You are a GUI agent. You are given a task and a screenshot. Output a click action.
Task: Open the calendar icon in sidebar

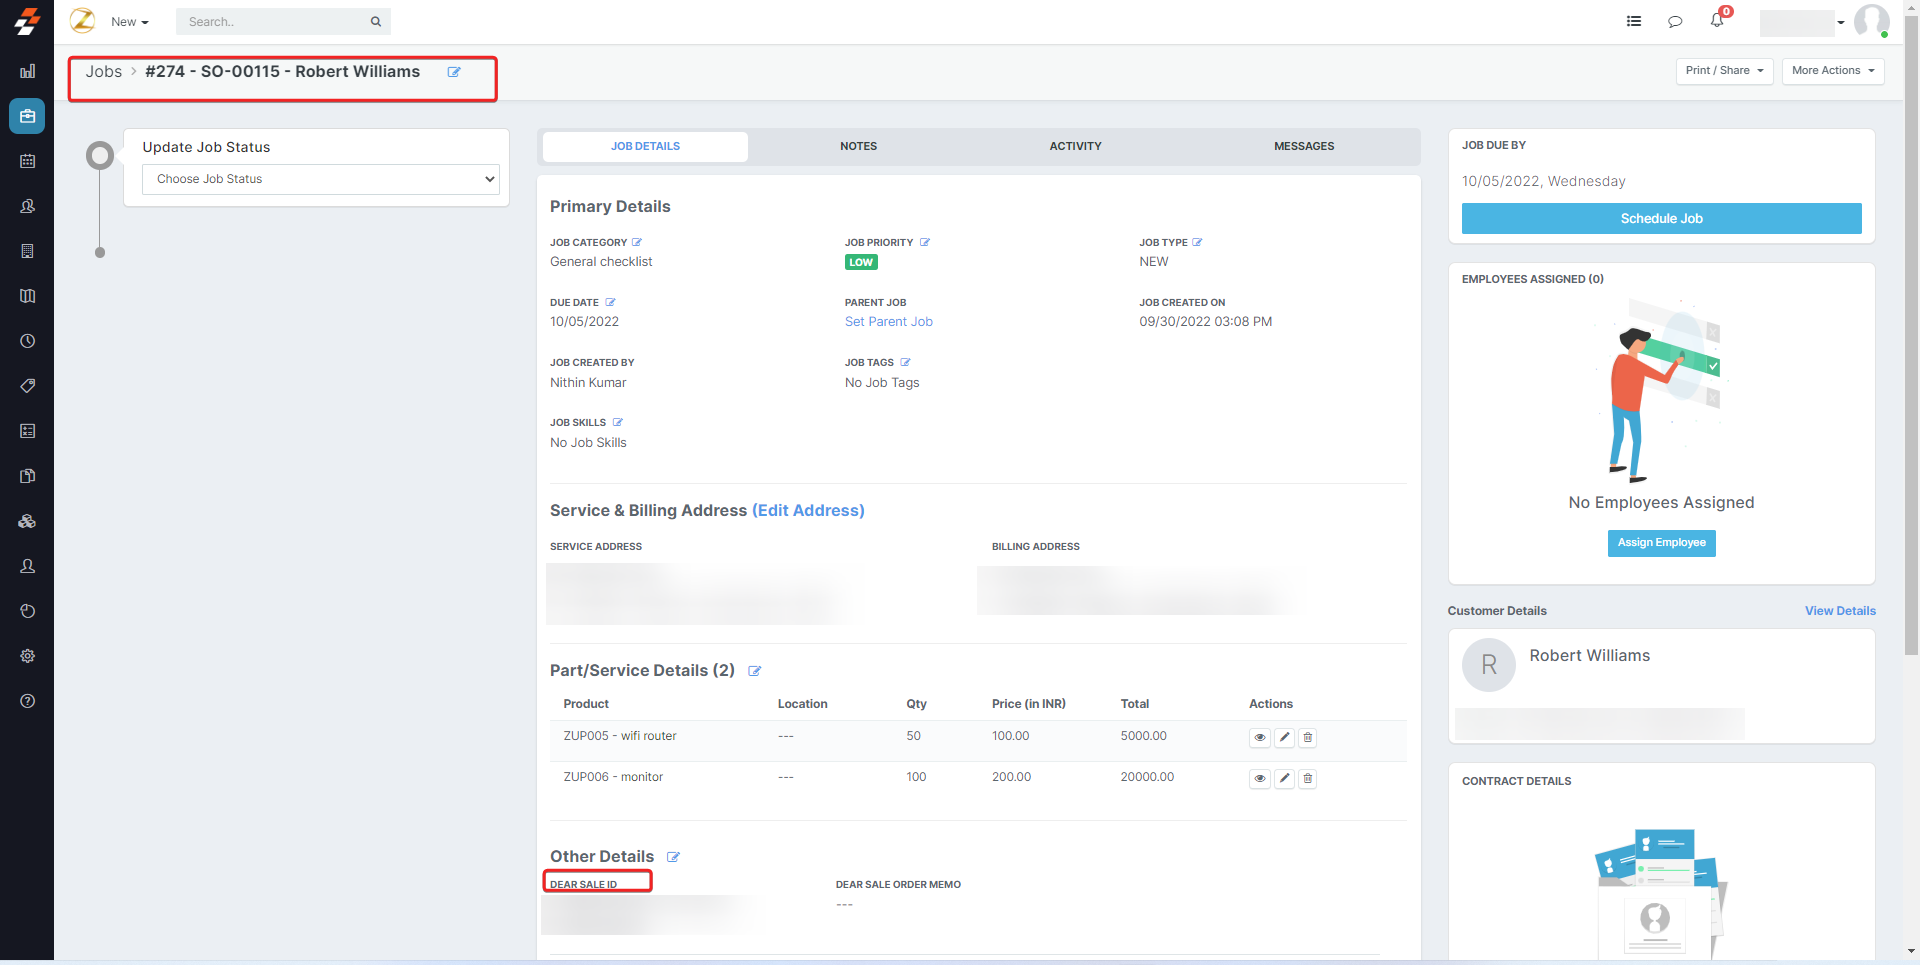click(27, 161)
